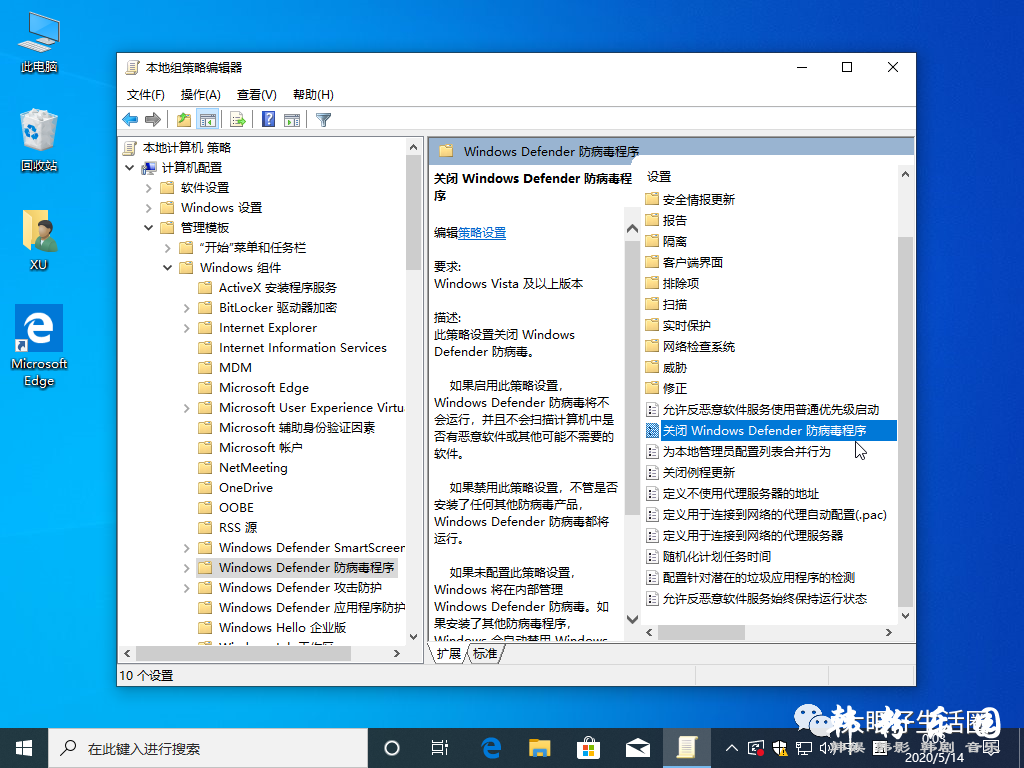Screen dimensions: 1024x768
Task: Open the 操作(A) menu
Action: pos(200,95)
